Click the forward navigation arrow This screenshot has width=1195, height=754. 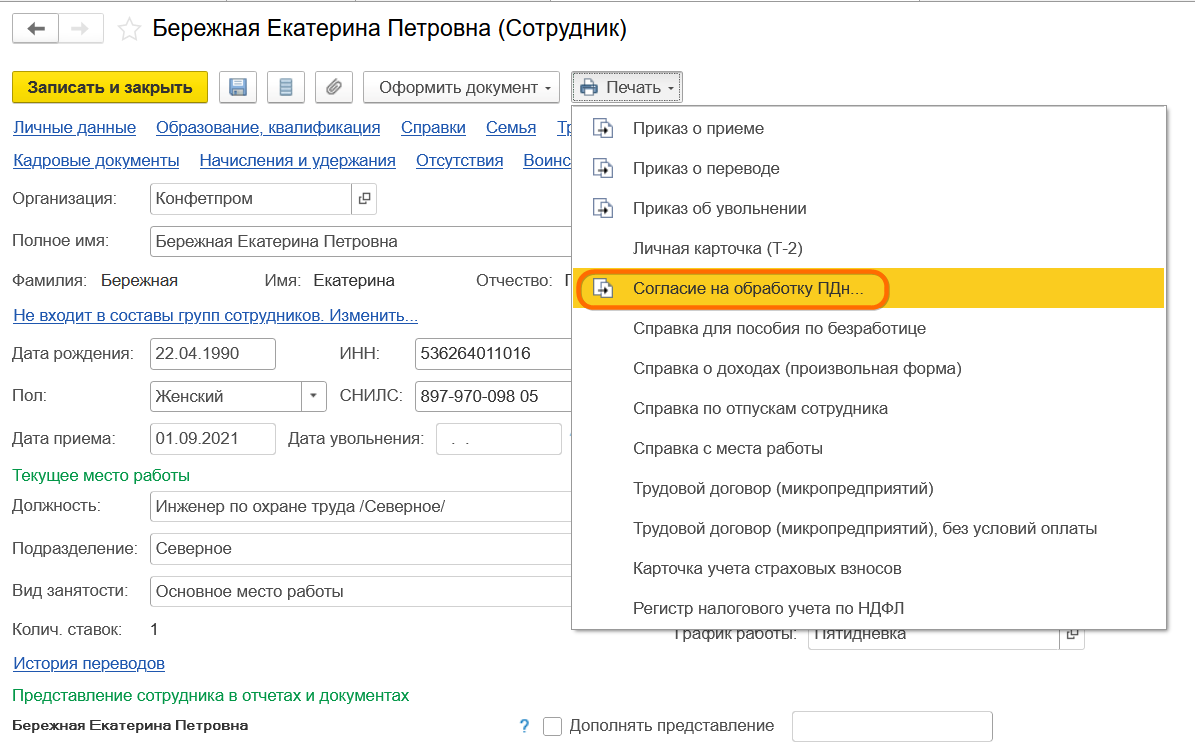point(81,29)
